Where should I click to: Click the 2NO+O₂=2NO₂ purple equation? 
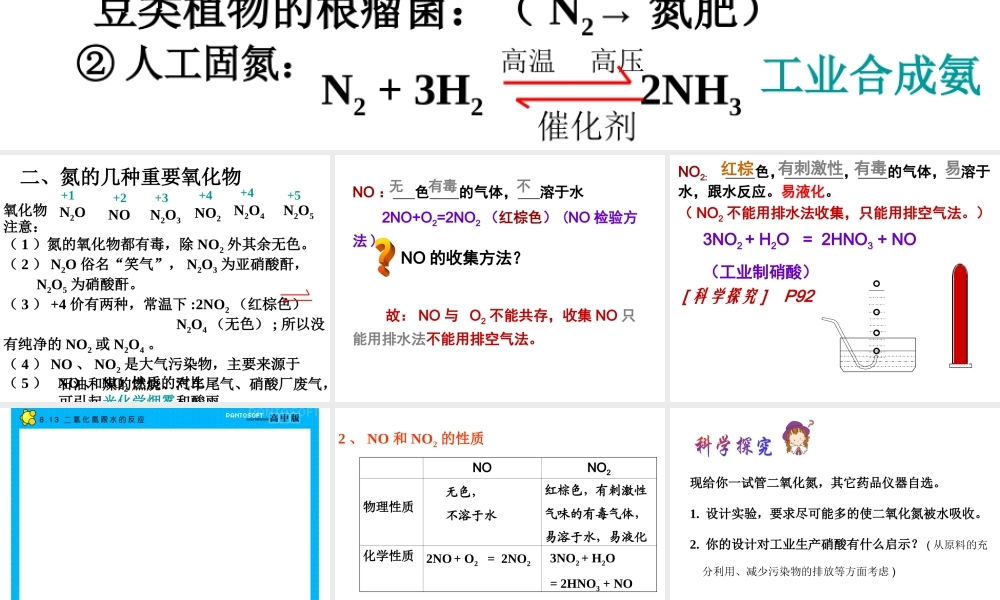430,218
